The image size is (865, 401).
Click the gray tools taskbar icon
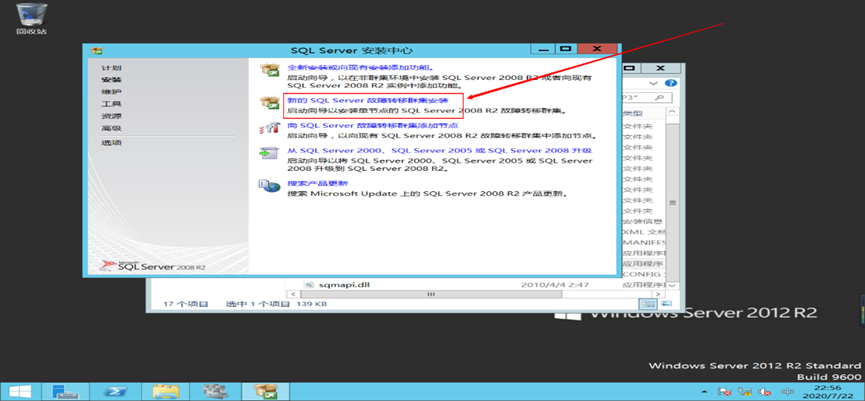(x=216, y=392)
